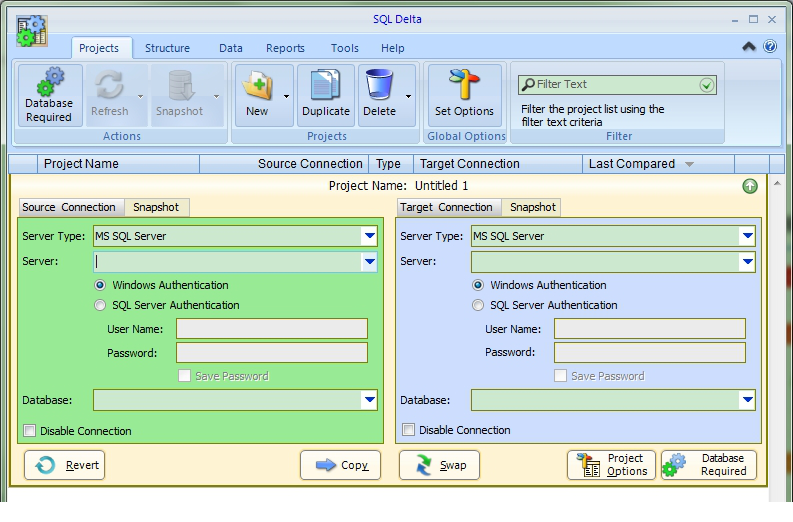The image size is (793, 522).
Task: Expand target Database dropdown
Action: [x=747, y=400]
